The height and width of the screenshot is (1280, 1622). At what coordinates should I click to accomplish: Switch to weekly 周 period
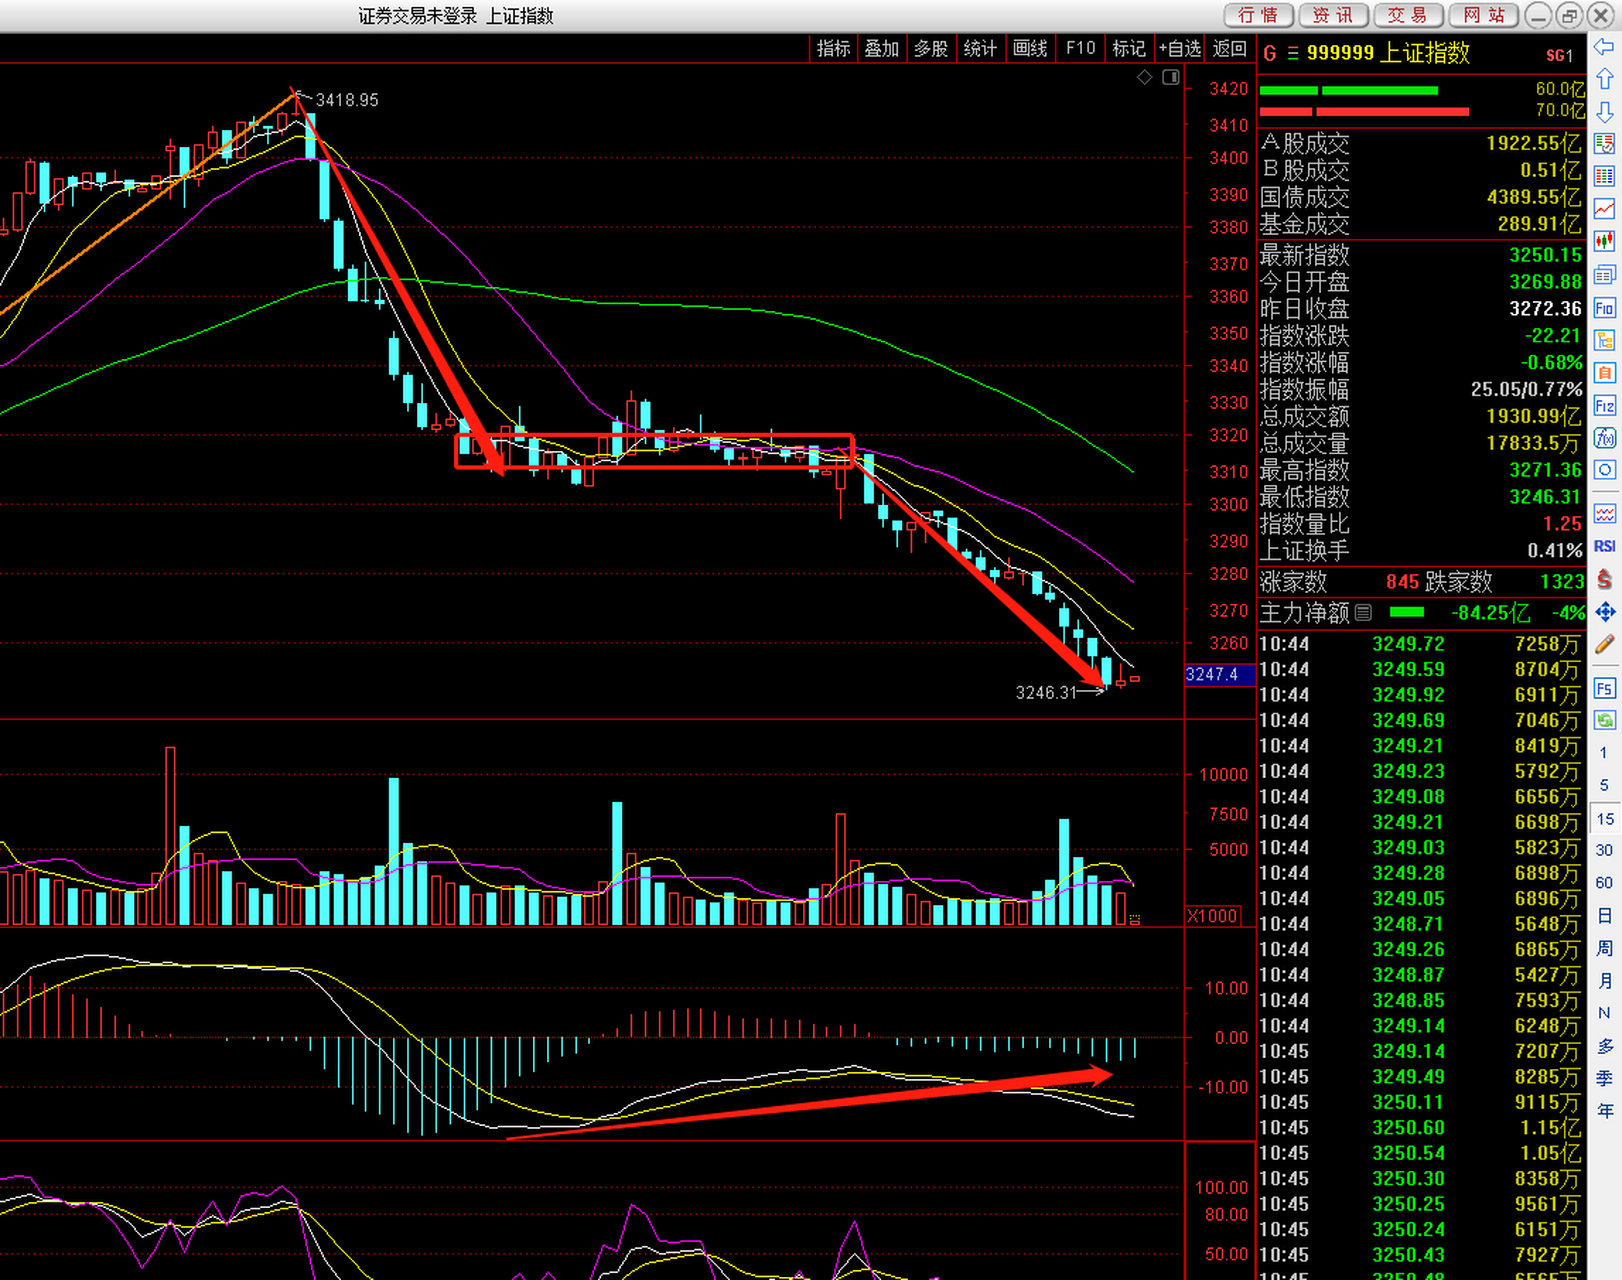click(x=1604, y=948)
